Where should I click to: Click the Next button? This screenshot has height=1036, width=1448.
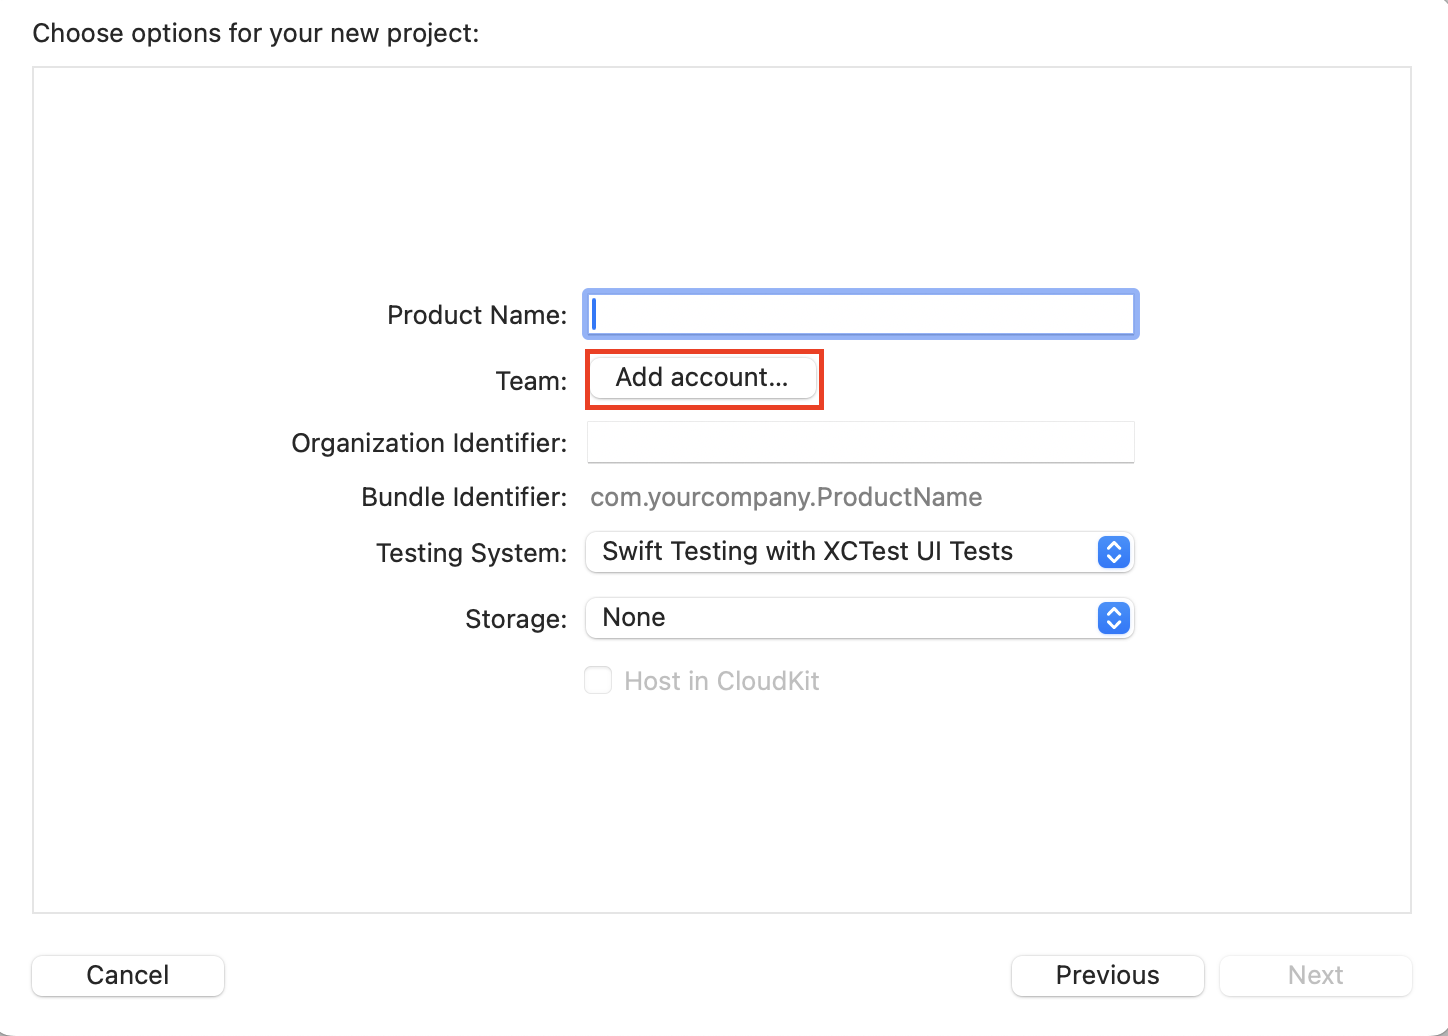click(1316, 975)
